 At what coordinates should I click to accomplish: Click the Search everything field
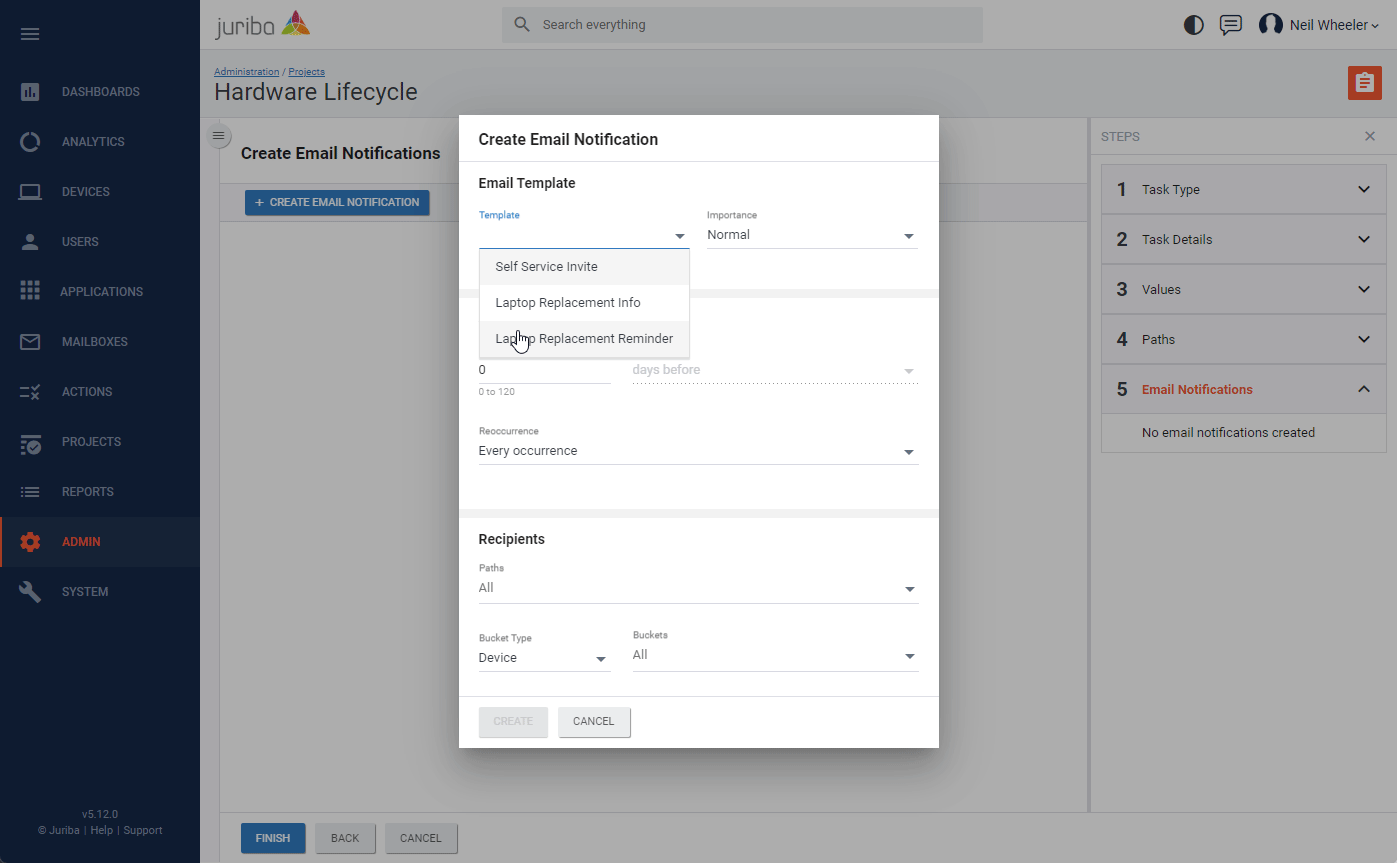click(x=742, y=25)
